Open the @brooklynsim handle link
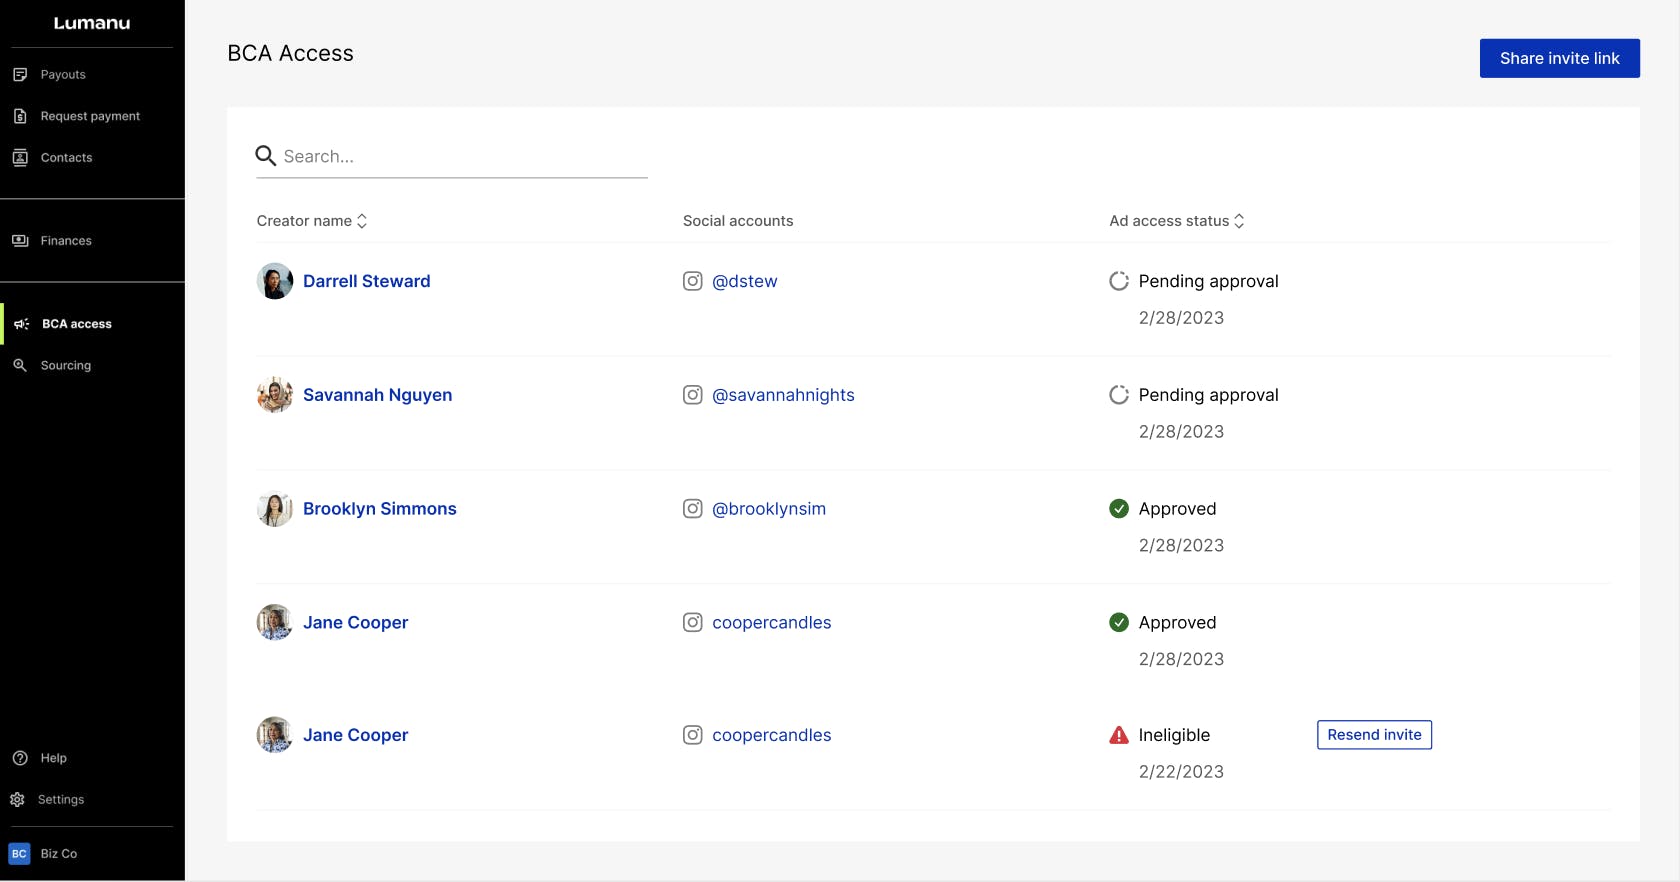Image resolution: width=1680 pixels, height=882 pixels. click(769, 509)
